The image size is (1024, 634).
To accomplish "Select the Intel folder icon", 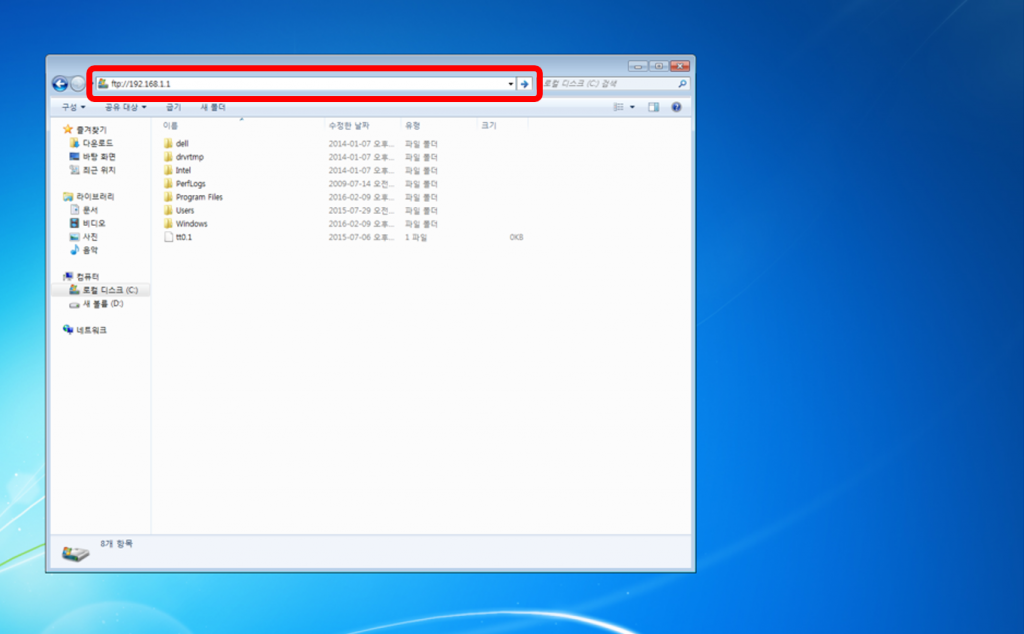I will point(168,170).
